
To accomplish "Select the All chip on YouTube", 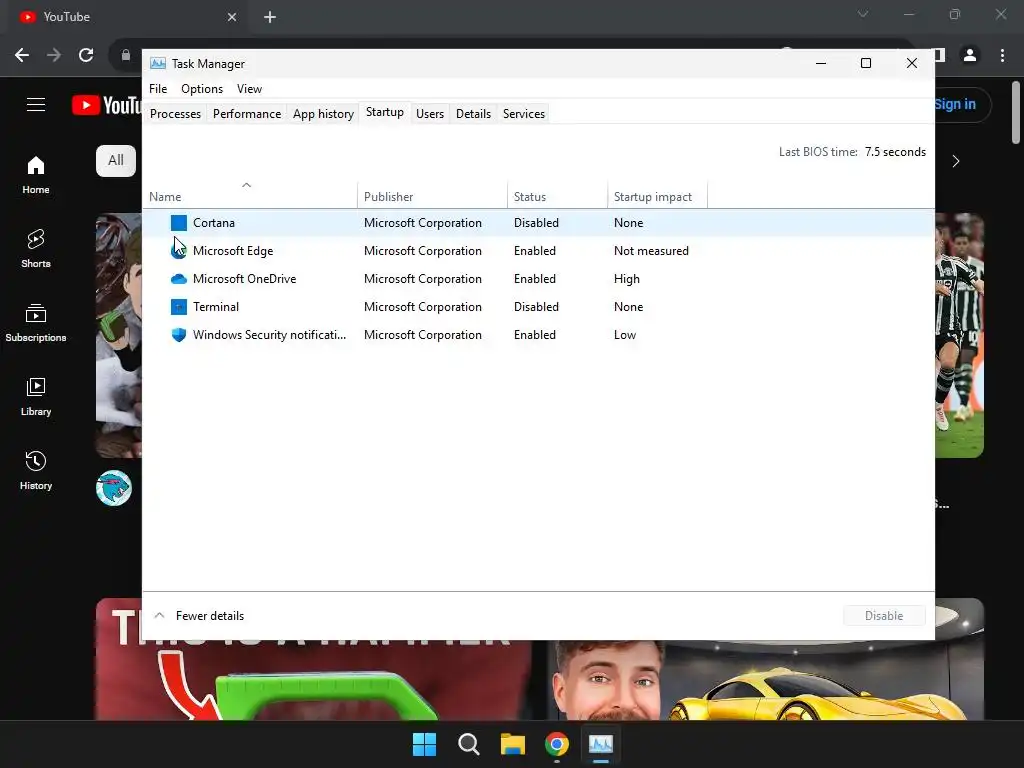I will point(116,161).
